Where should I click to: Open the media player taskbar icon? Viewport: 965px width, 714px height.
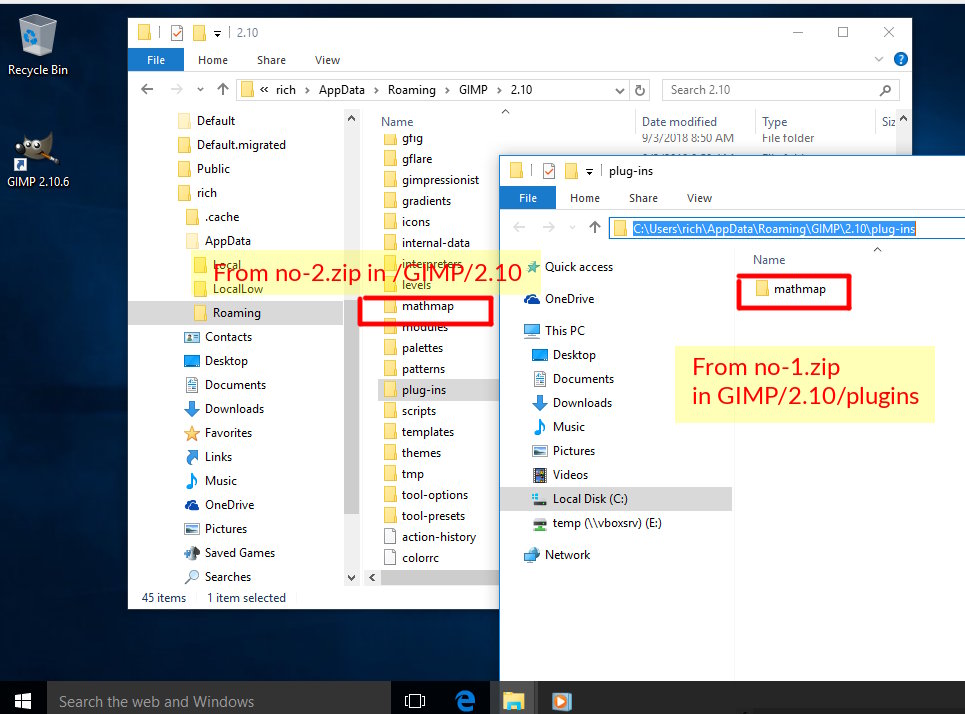561,700
